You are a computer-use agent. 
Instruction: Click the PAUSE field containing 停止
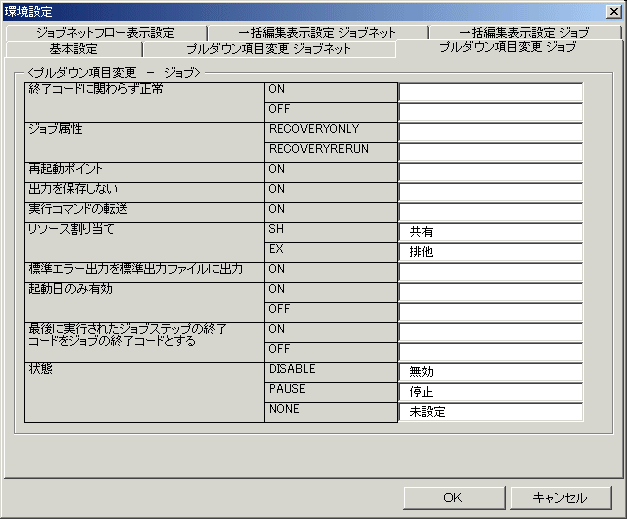click(x=490, y=392)
